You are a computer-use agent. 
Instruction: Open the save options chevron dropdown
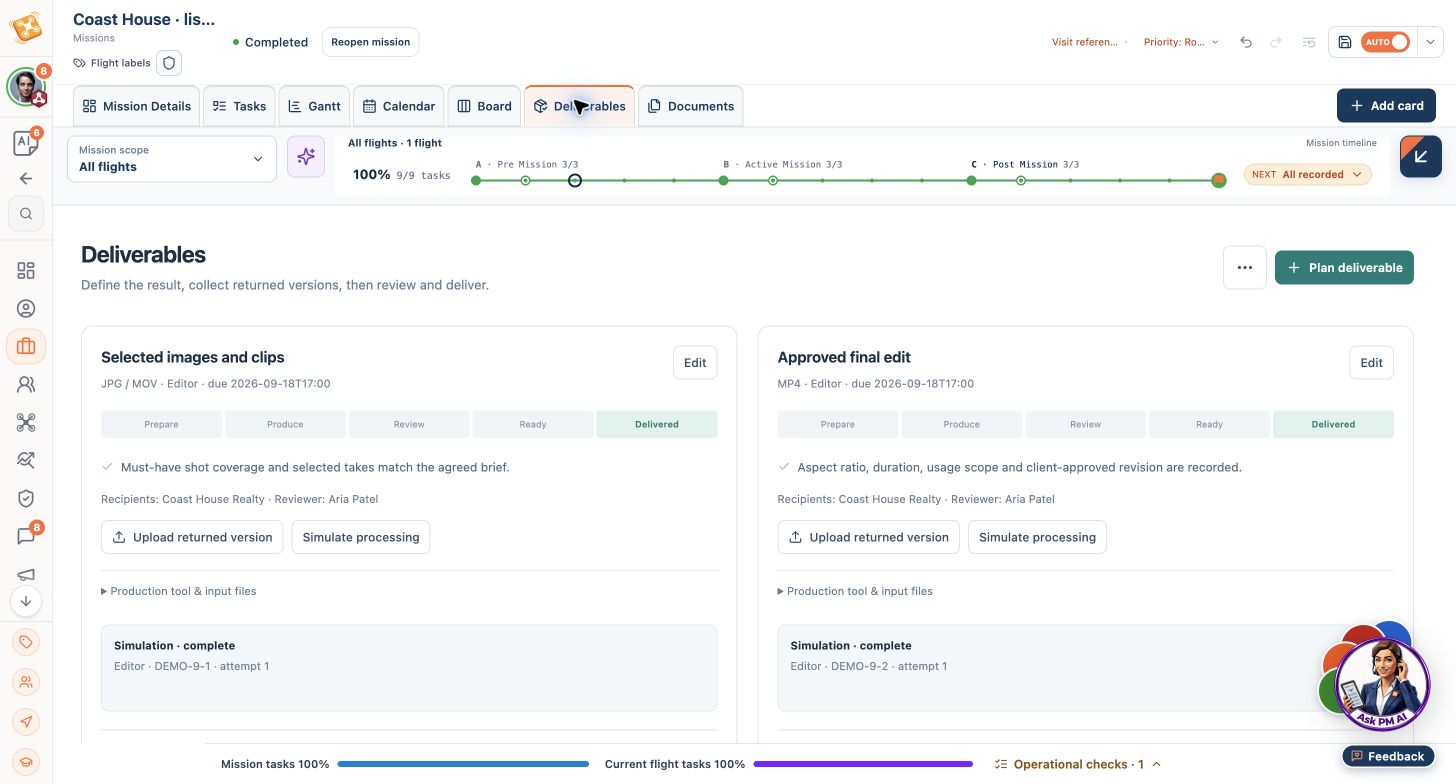(1430, 42)
